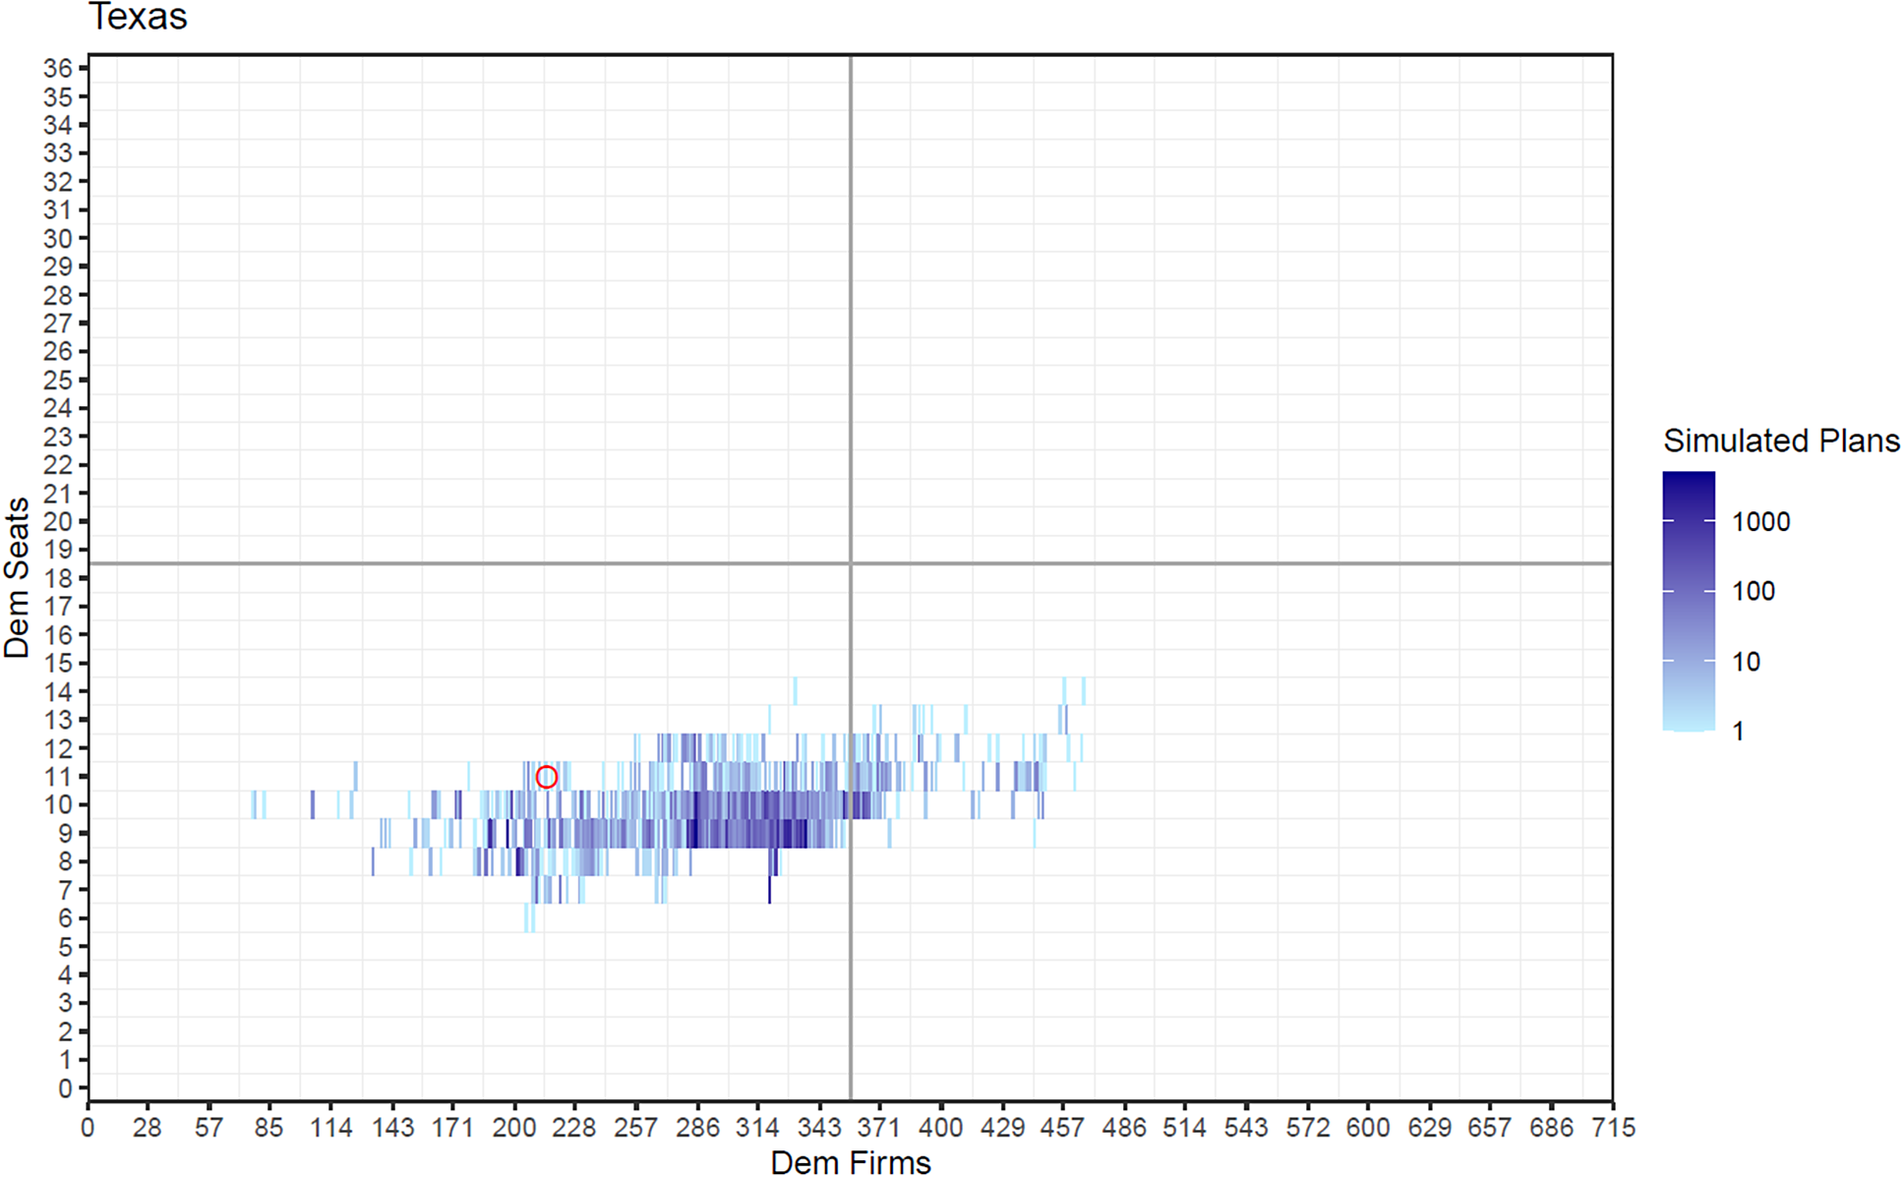Image resolution: width=1904 pixels, height=1177 pixels.
Task: Click y-axis label '21'
Action: click(x=58, y=493)
